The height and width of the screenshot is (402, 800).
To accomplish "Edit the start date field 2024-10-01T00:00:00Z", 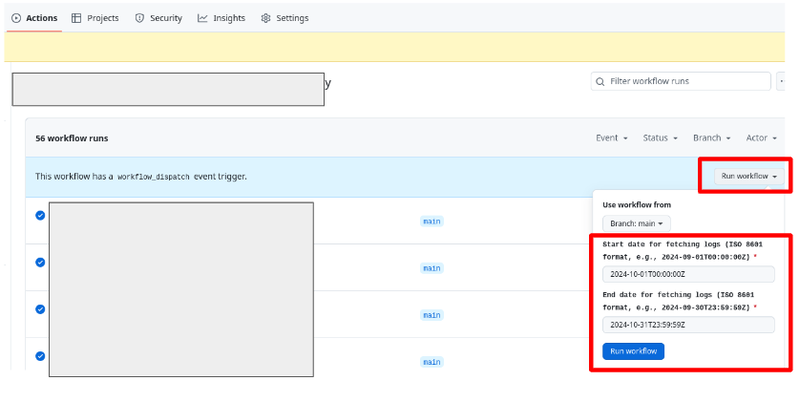I will click(688, 274).
